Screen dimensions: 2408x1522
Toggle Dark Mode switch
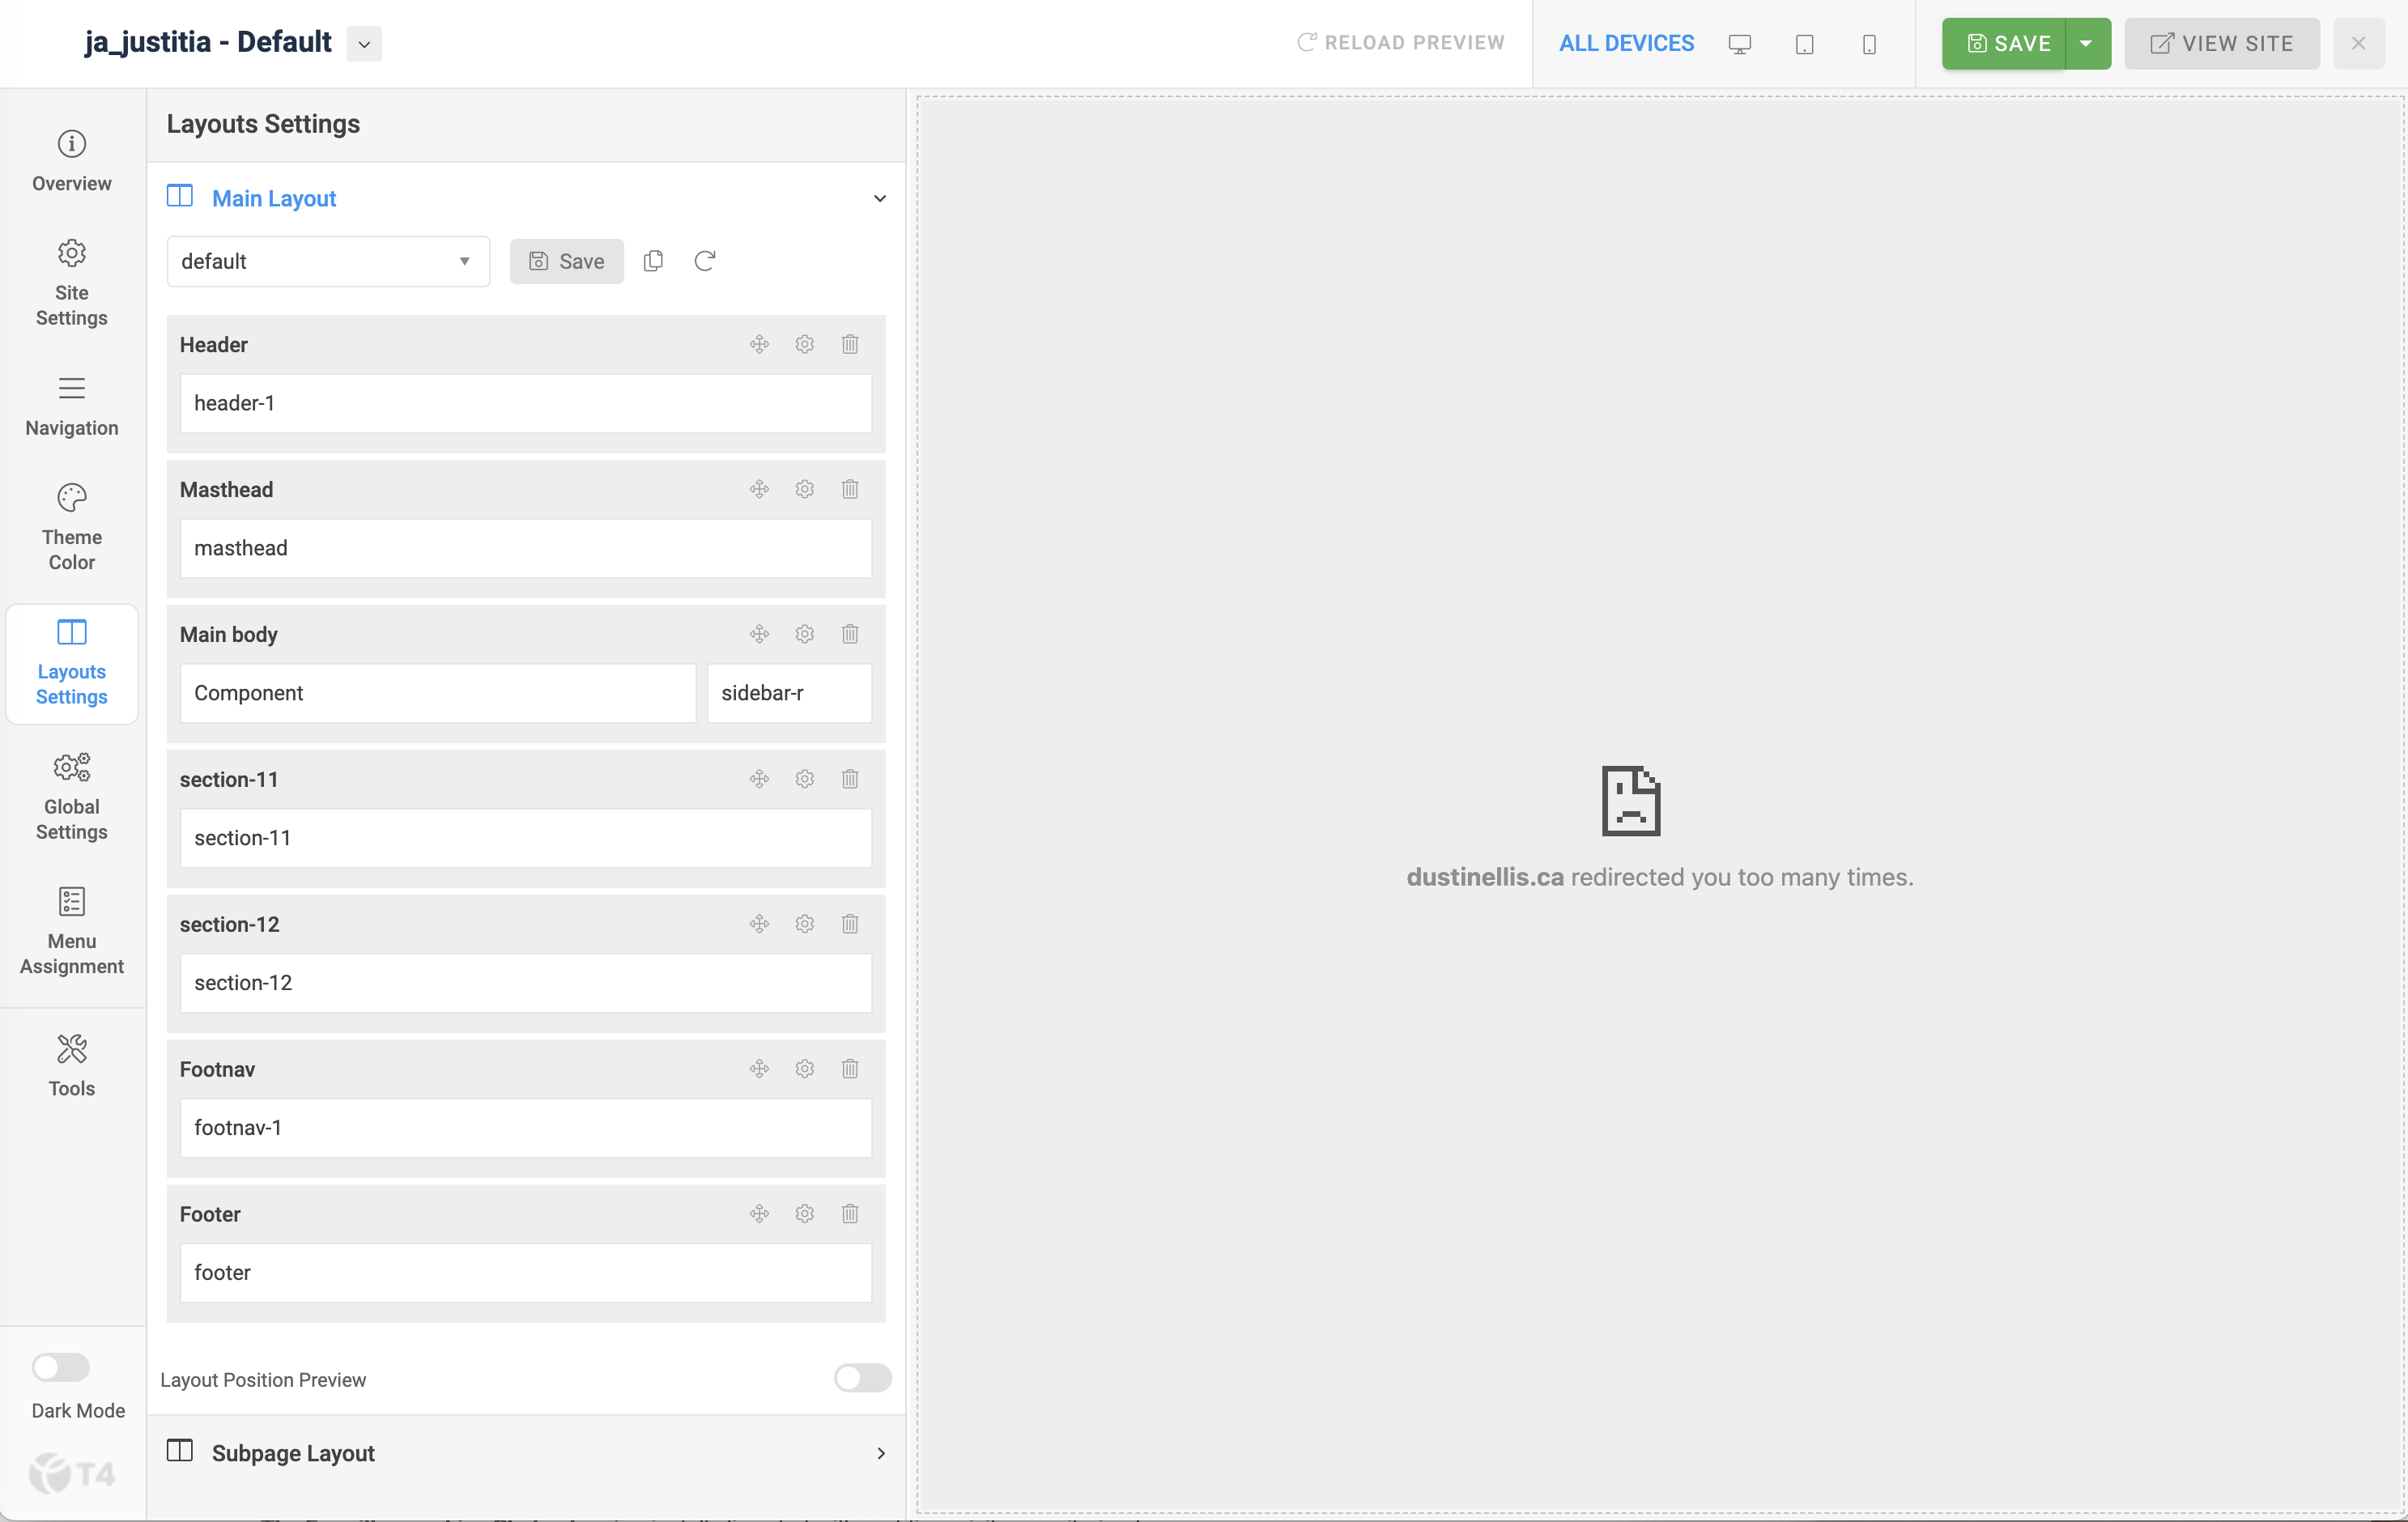(61, 1366)
